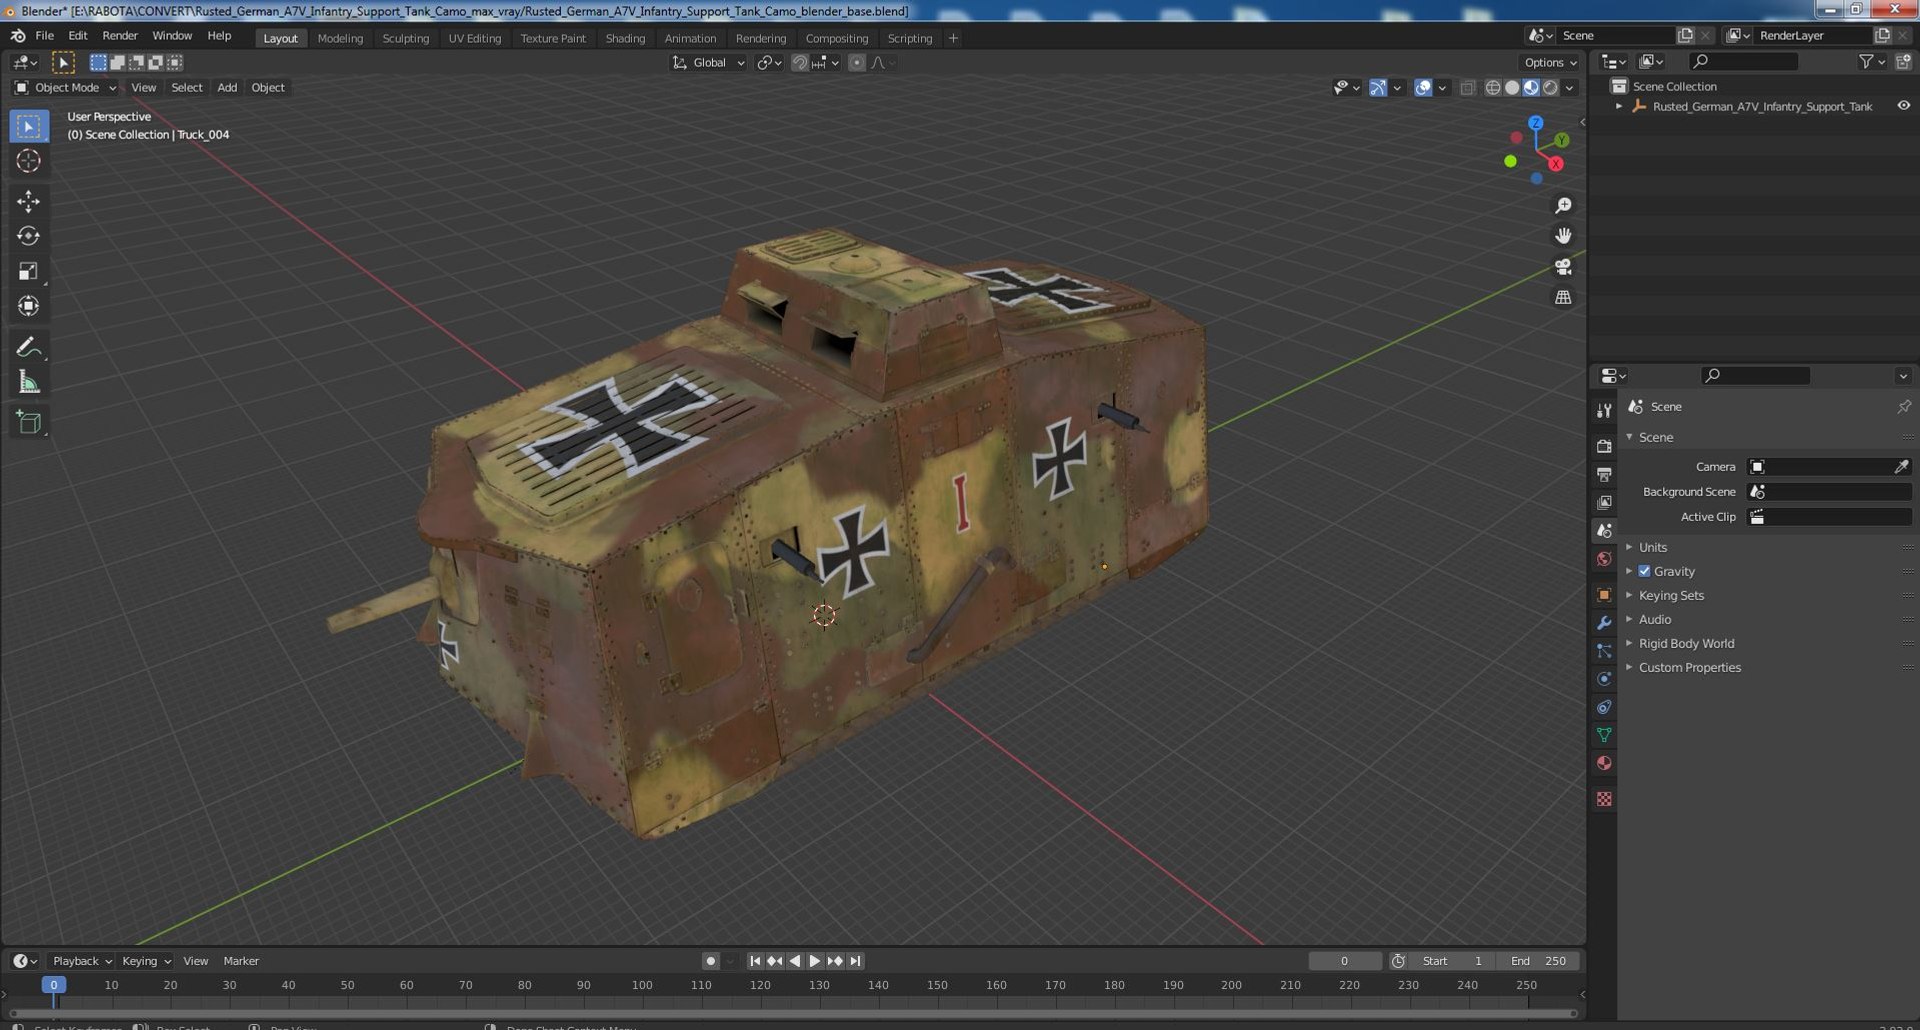Select the Rotate tool
Screen dimensions: 1920x1030
pyautogui.click(x=28, y=236)
